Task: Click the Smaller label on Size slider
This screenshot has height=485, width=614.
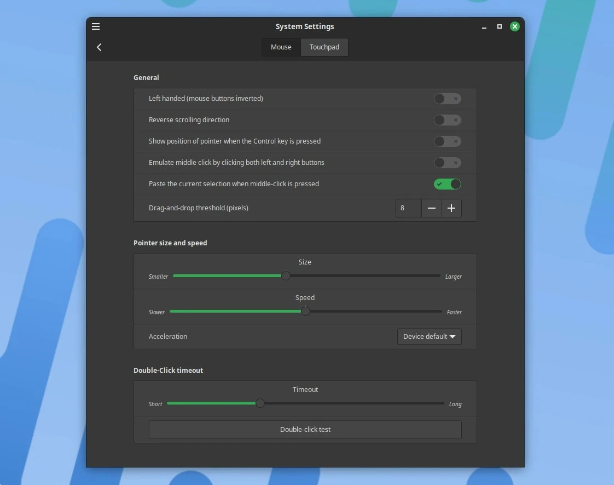Action: 158,276
